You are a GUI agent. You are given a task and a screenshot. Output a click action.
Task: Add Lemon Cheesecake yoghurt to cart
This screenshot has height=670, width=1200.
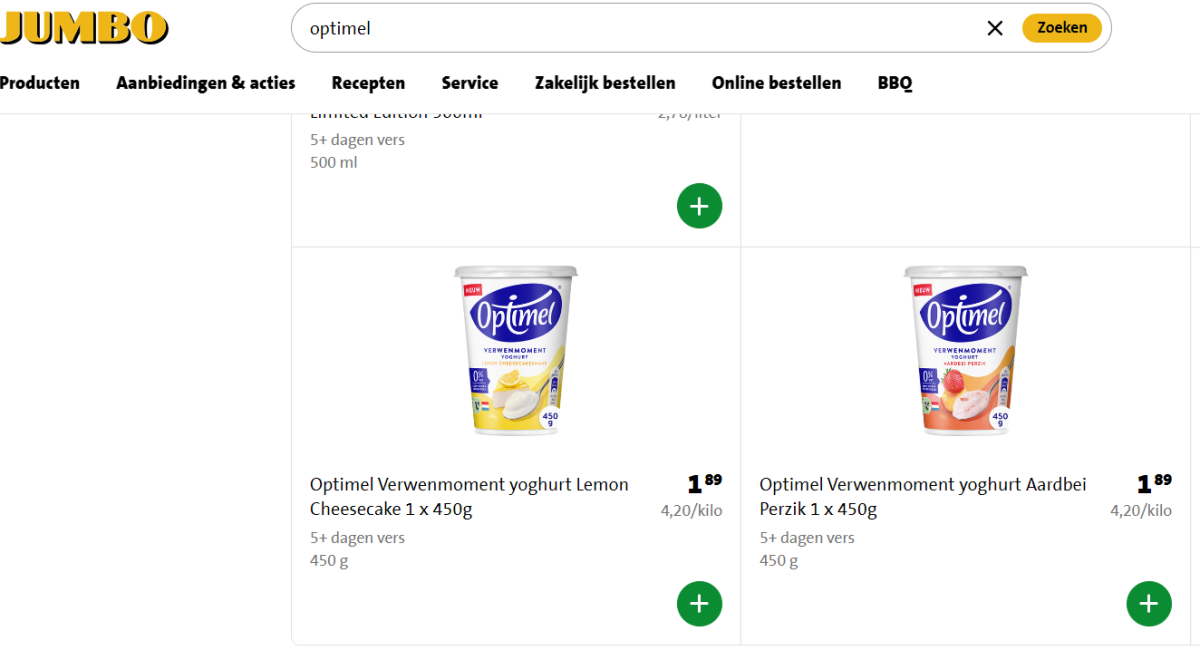tap(699, 604)
